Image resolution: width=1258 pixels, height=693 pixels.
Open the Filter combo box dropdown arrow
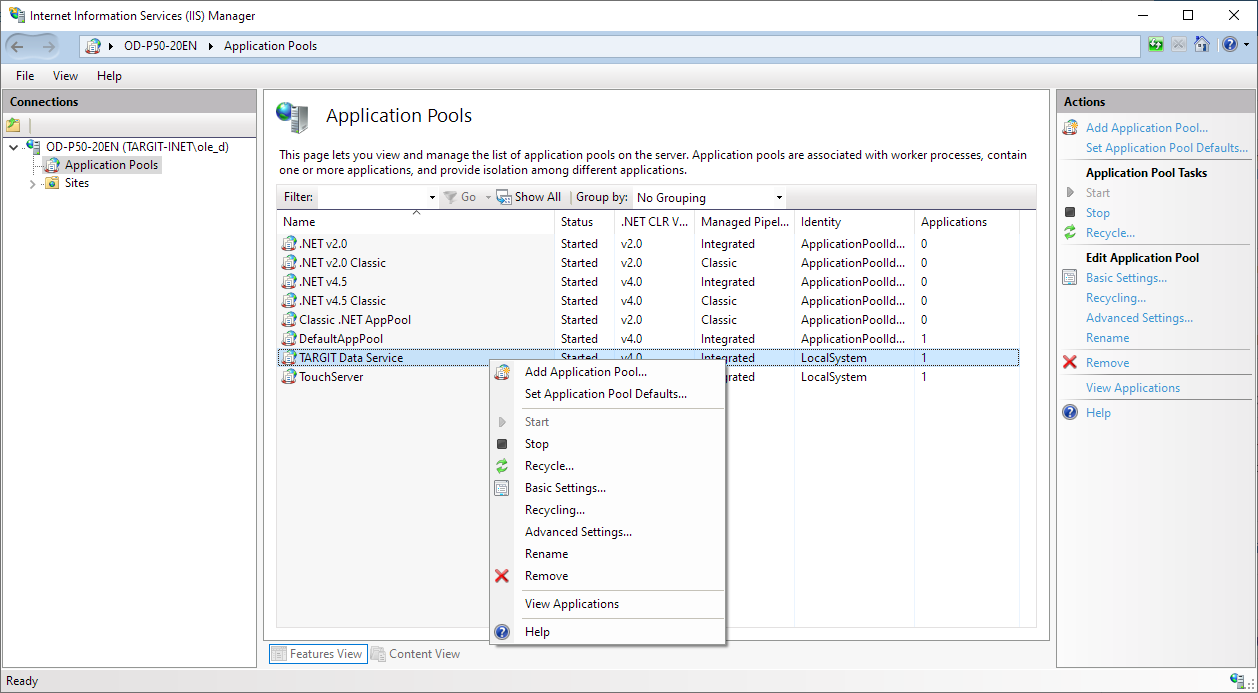tap(432, 198)
